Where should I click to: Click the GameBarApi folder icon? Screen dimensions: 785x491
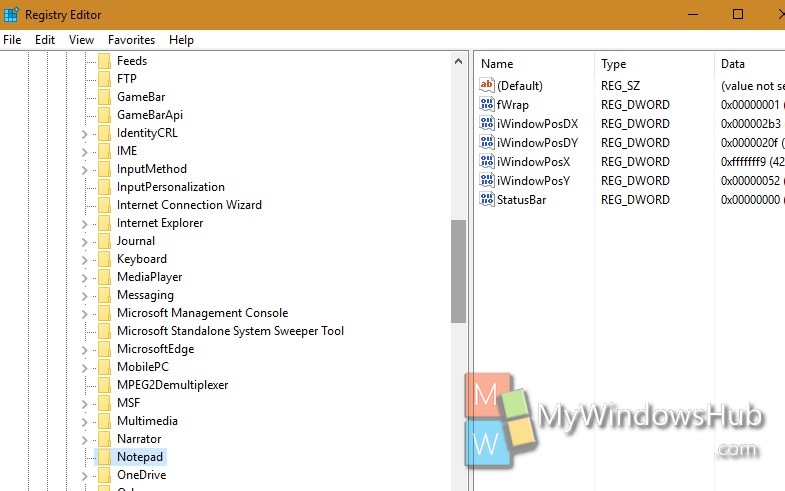pyautogui.click(x=104, y=115)
